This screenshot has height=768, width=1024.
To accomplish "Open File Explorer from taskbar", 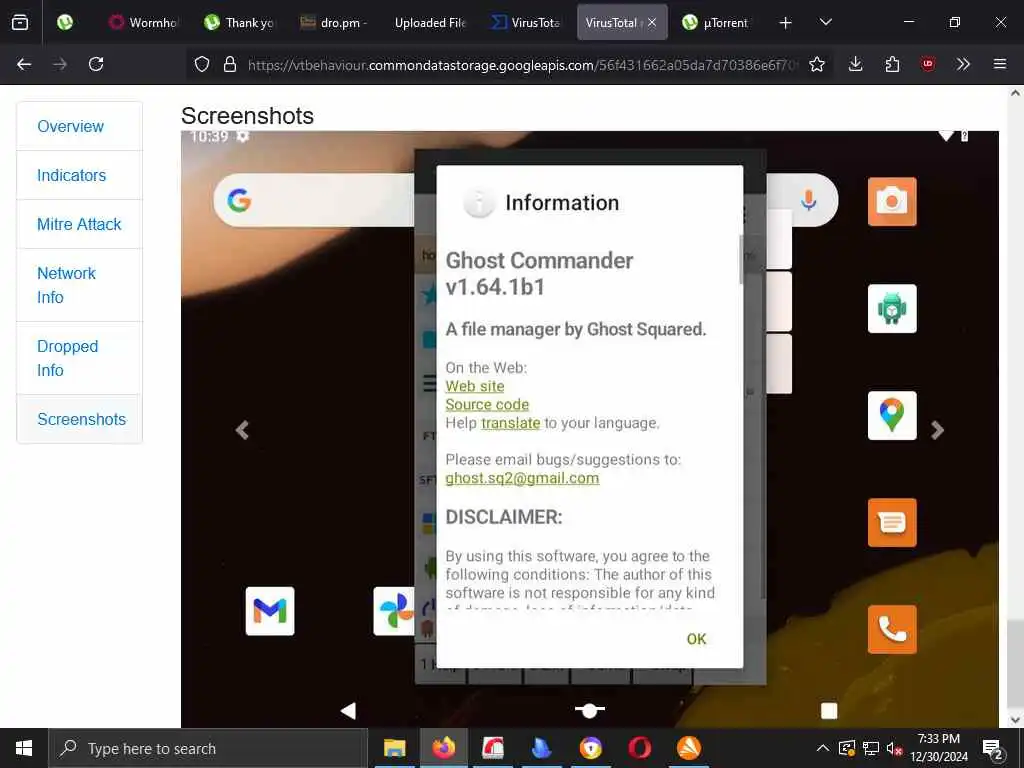I will coord(394,748).
